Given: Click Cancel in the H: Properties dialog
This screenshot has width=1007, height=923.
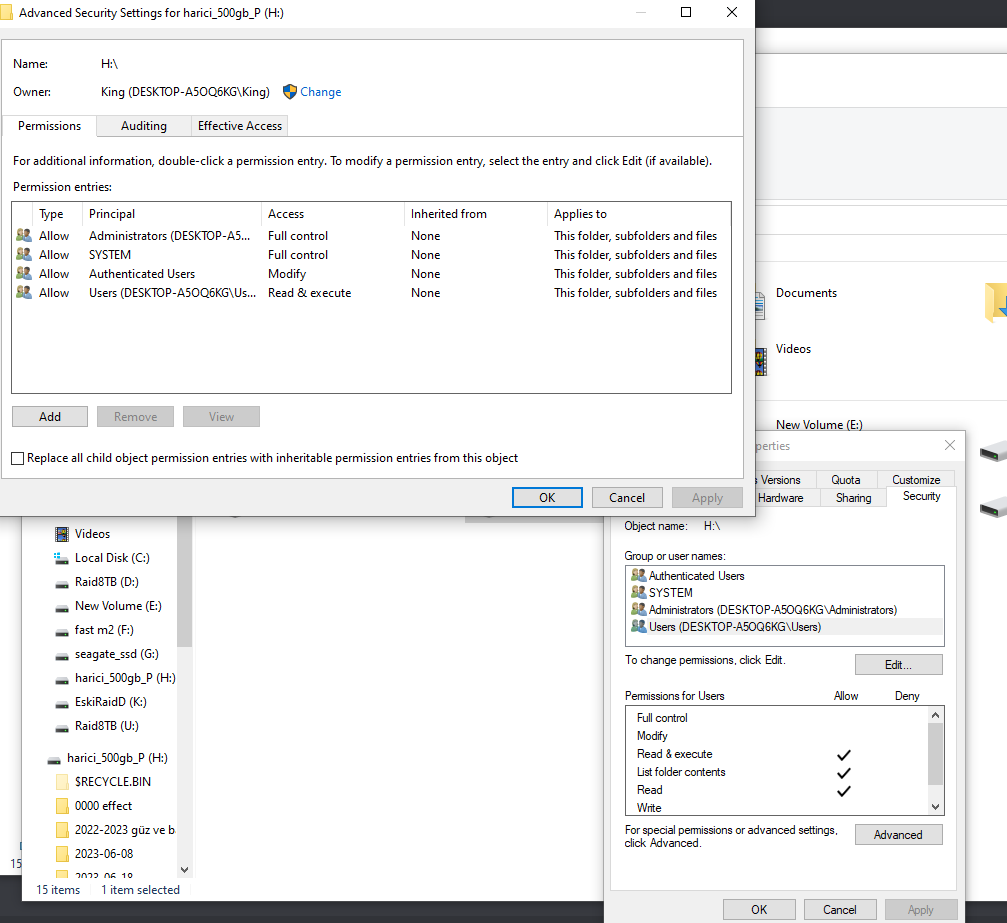Looking at the screenshot, I should click(839, 910).
